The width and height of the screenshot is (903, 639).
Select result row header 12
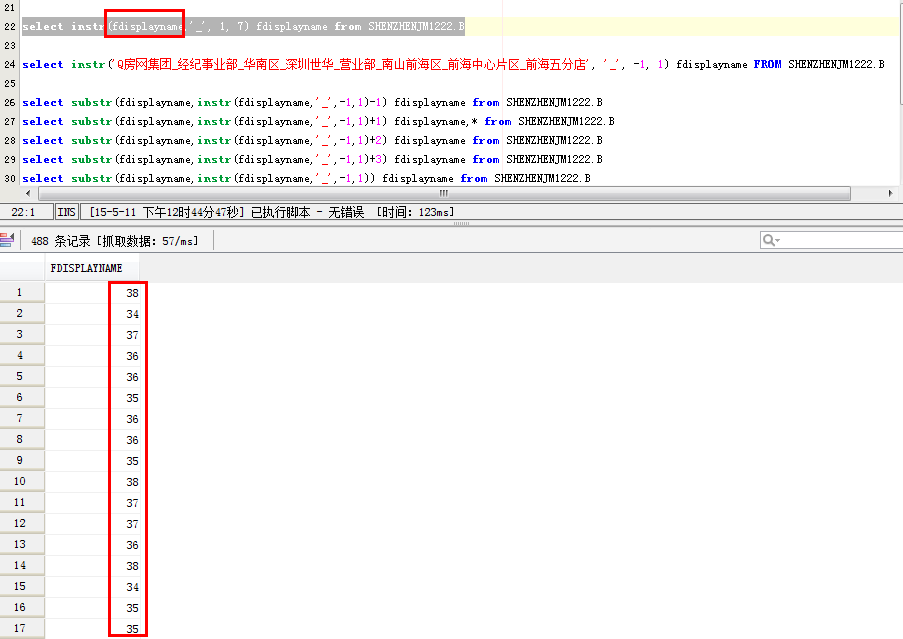(22, 523)
